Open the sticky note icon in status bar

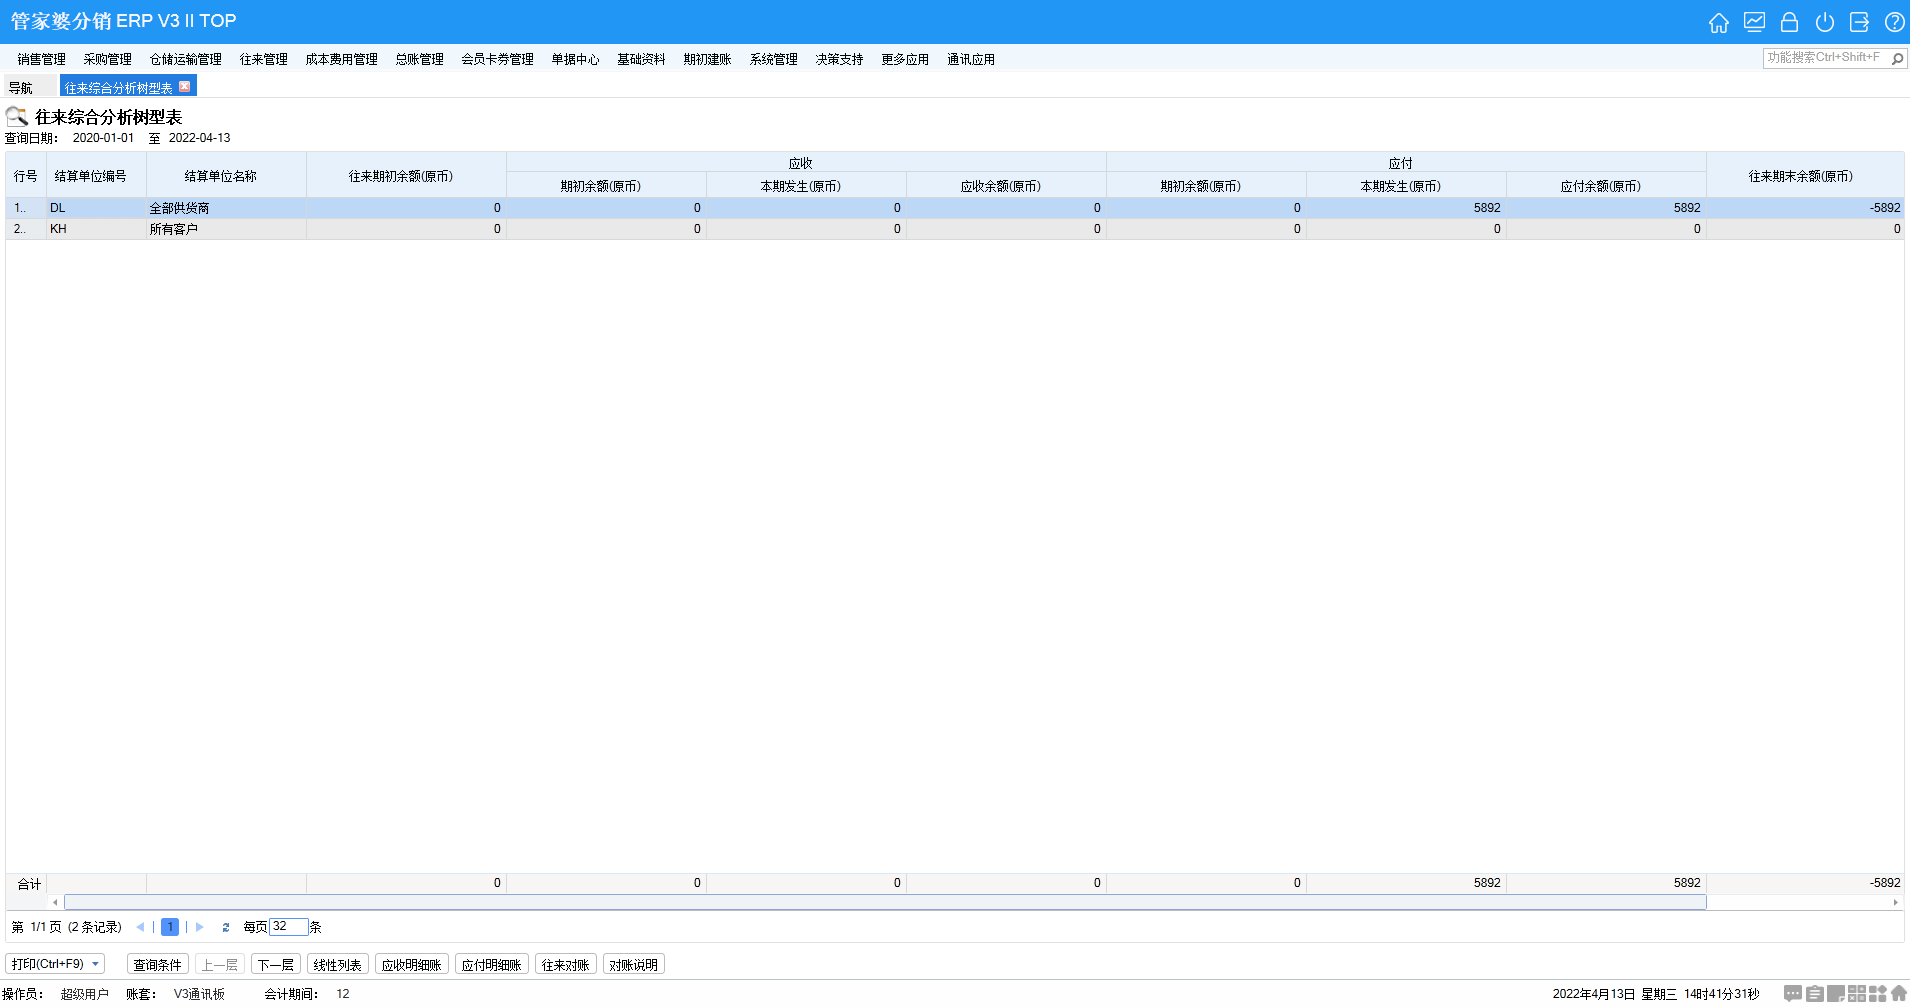[x=1836, y=993]
